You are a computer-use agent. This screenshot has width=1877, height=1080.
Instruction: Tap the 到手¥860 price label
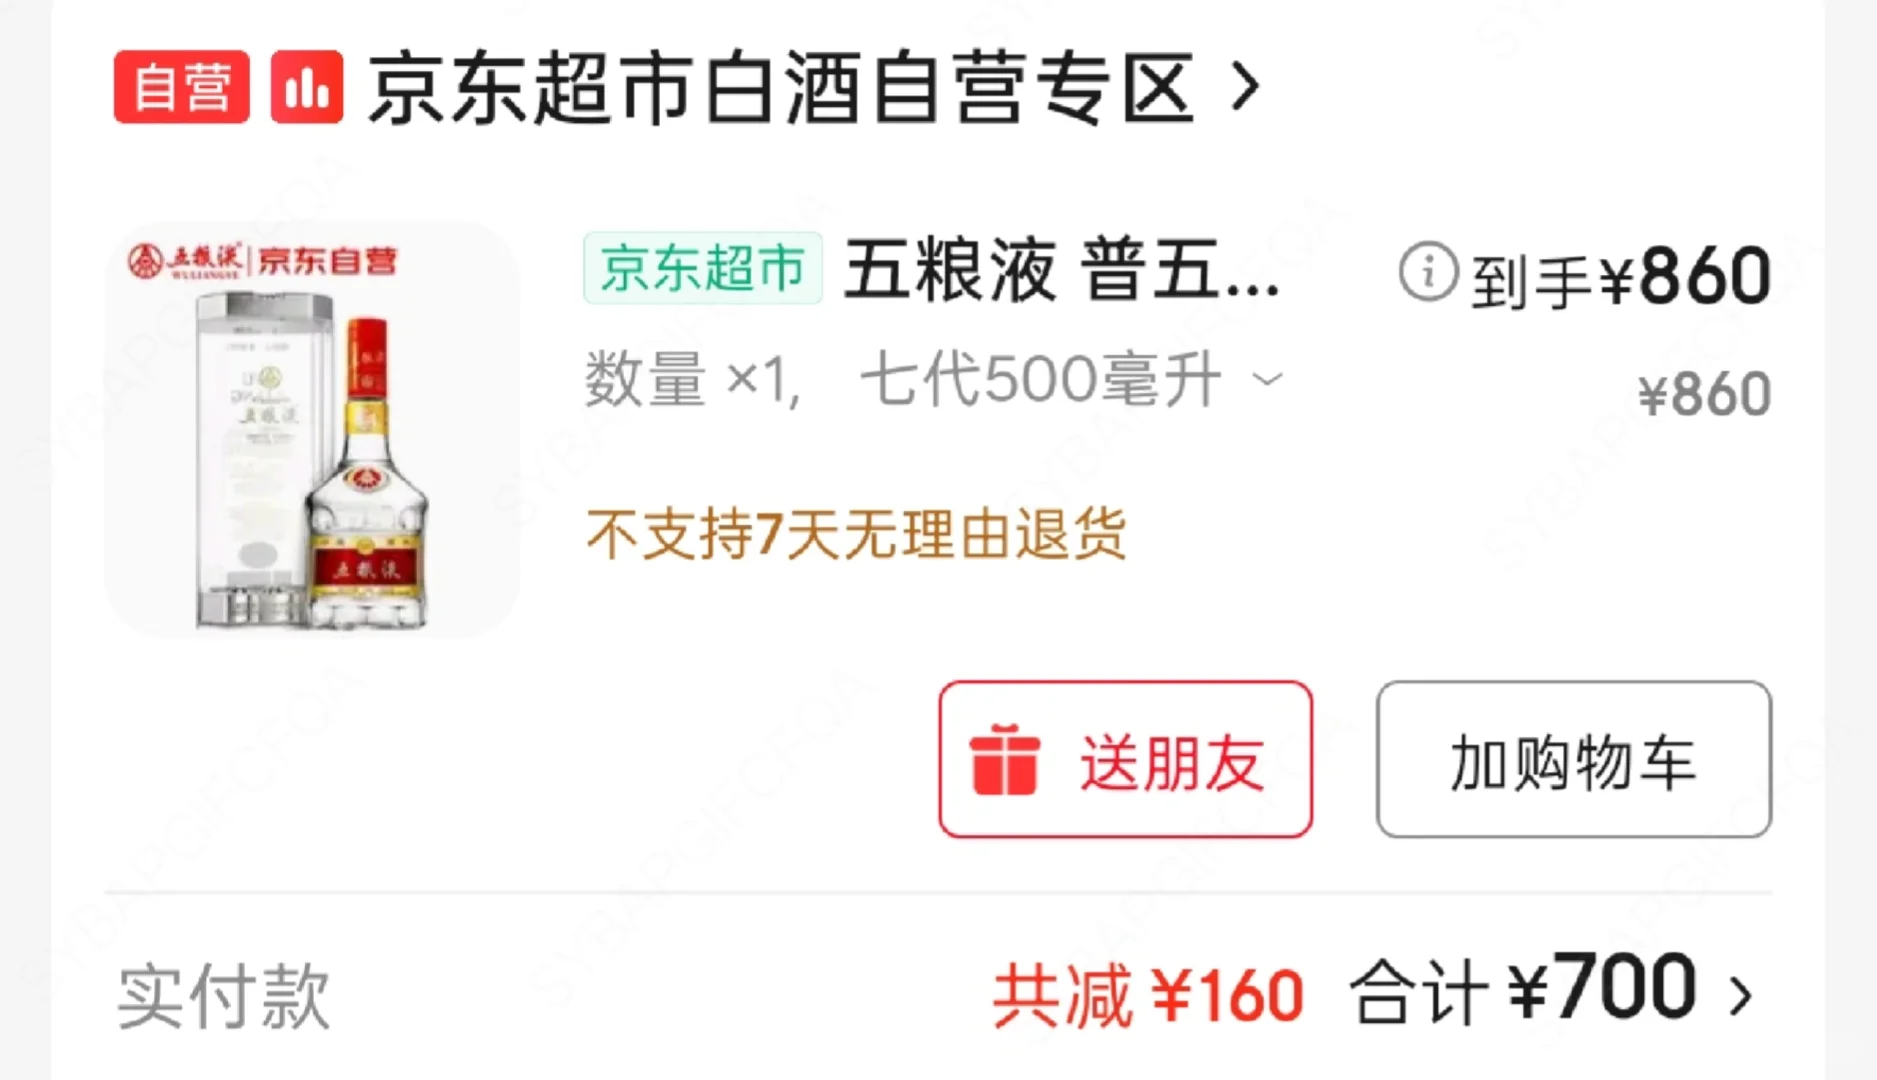pyautogui.click(x=1621, y=276)
